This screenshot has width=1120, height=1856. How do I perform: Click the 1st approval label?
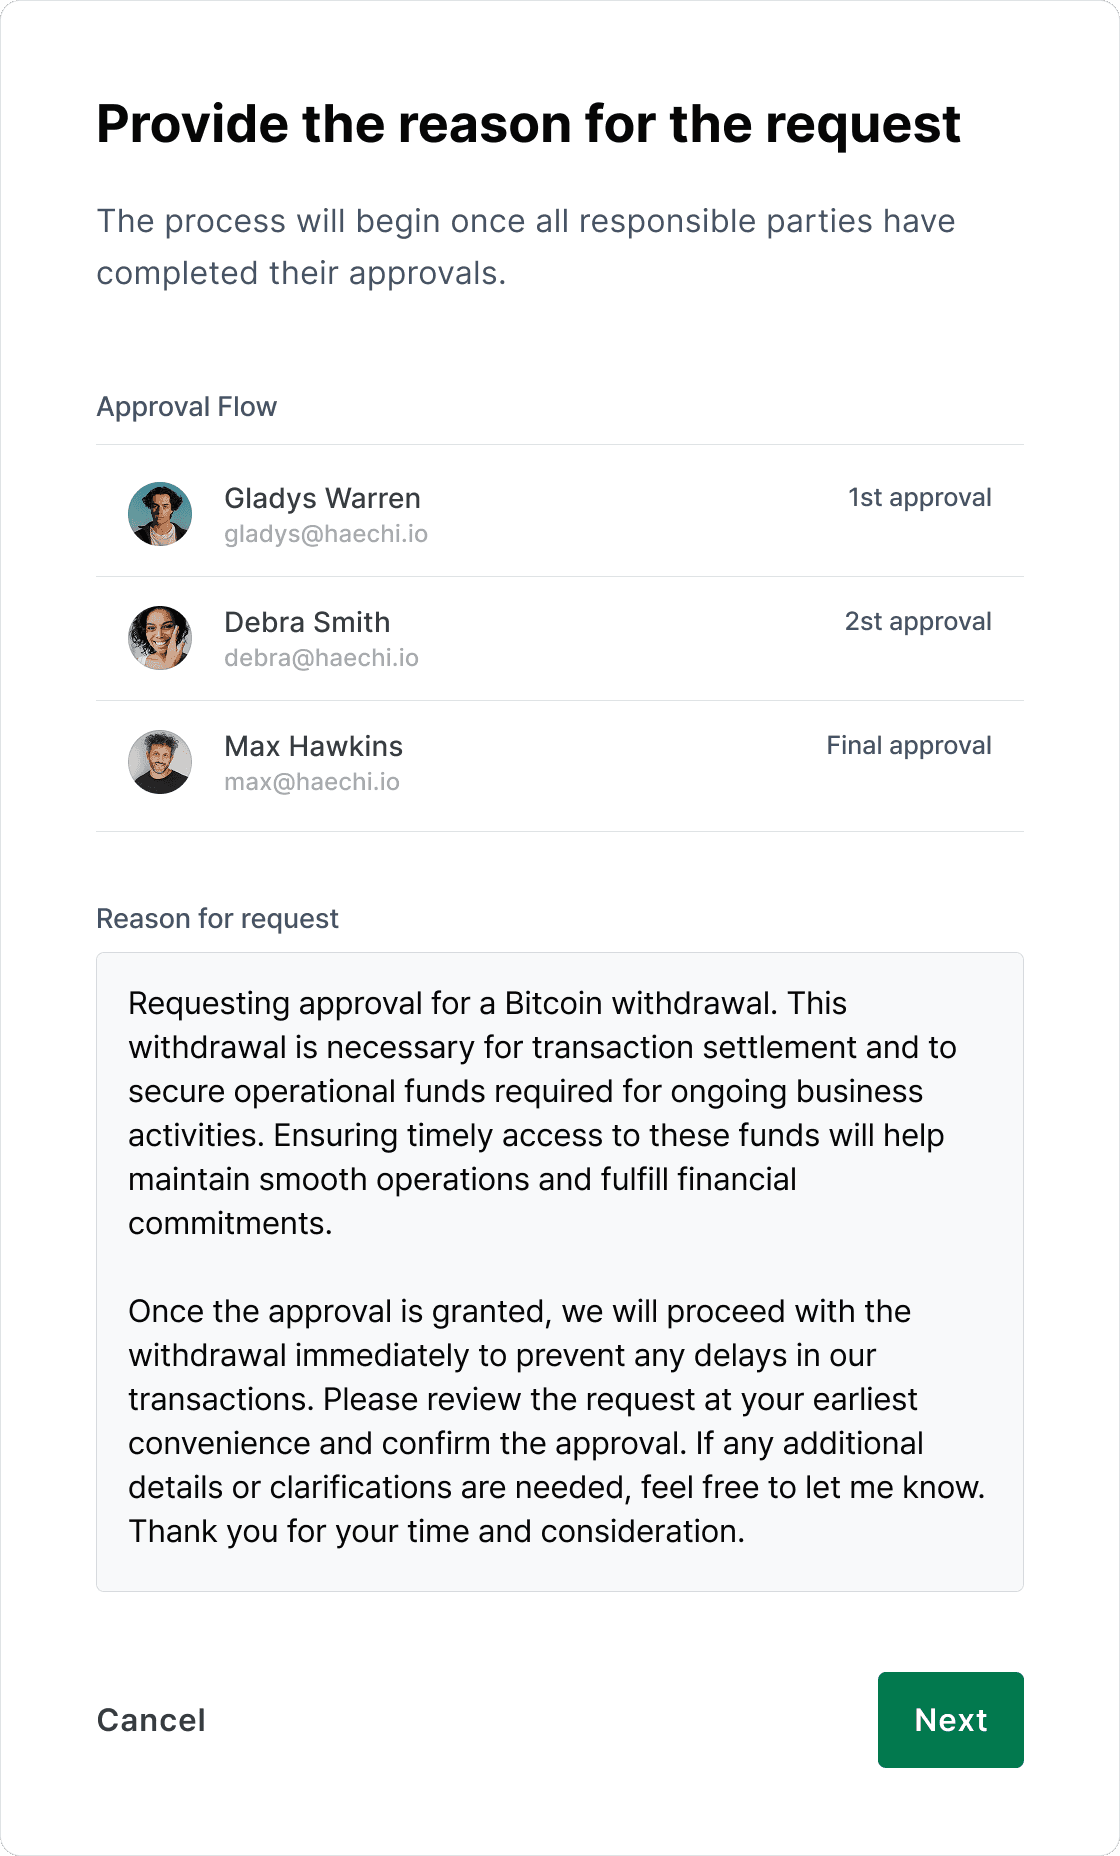click(920, 497)
